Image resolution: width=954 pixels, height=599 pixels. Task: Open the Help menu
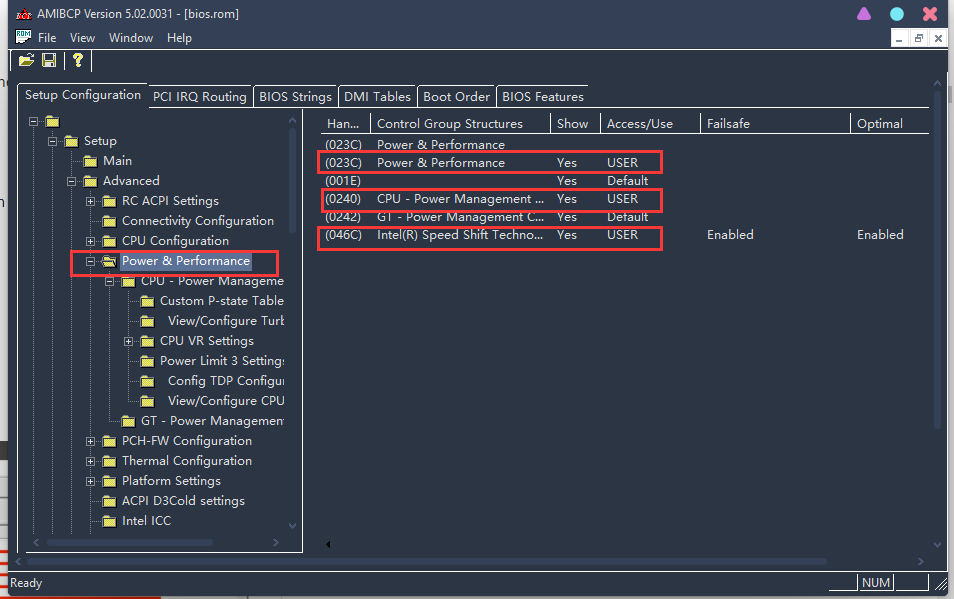(179, 38)
